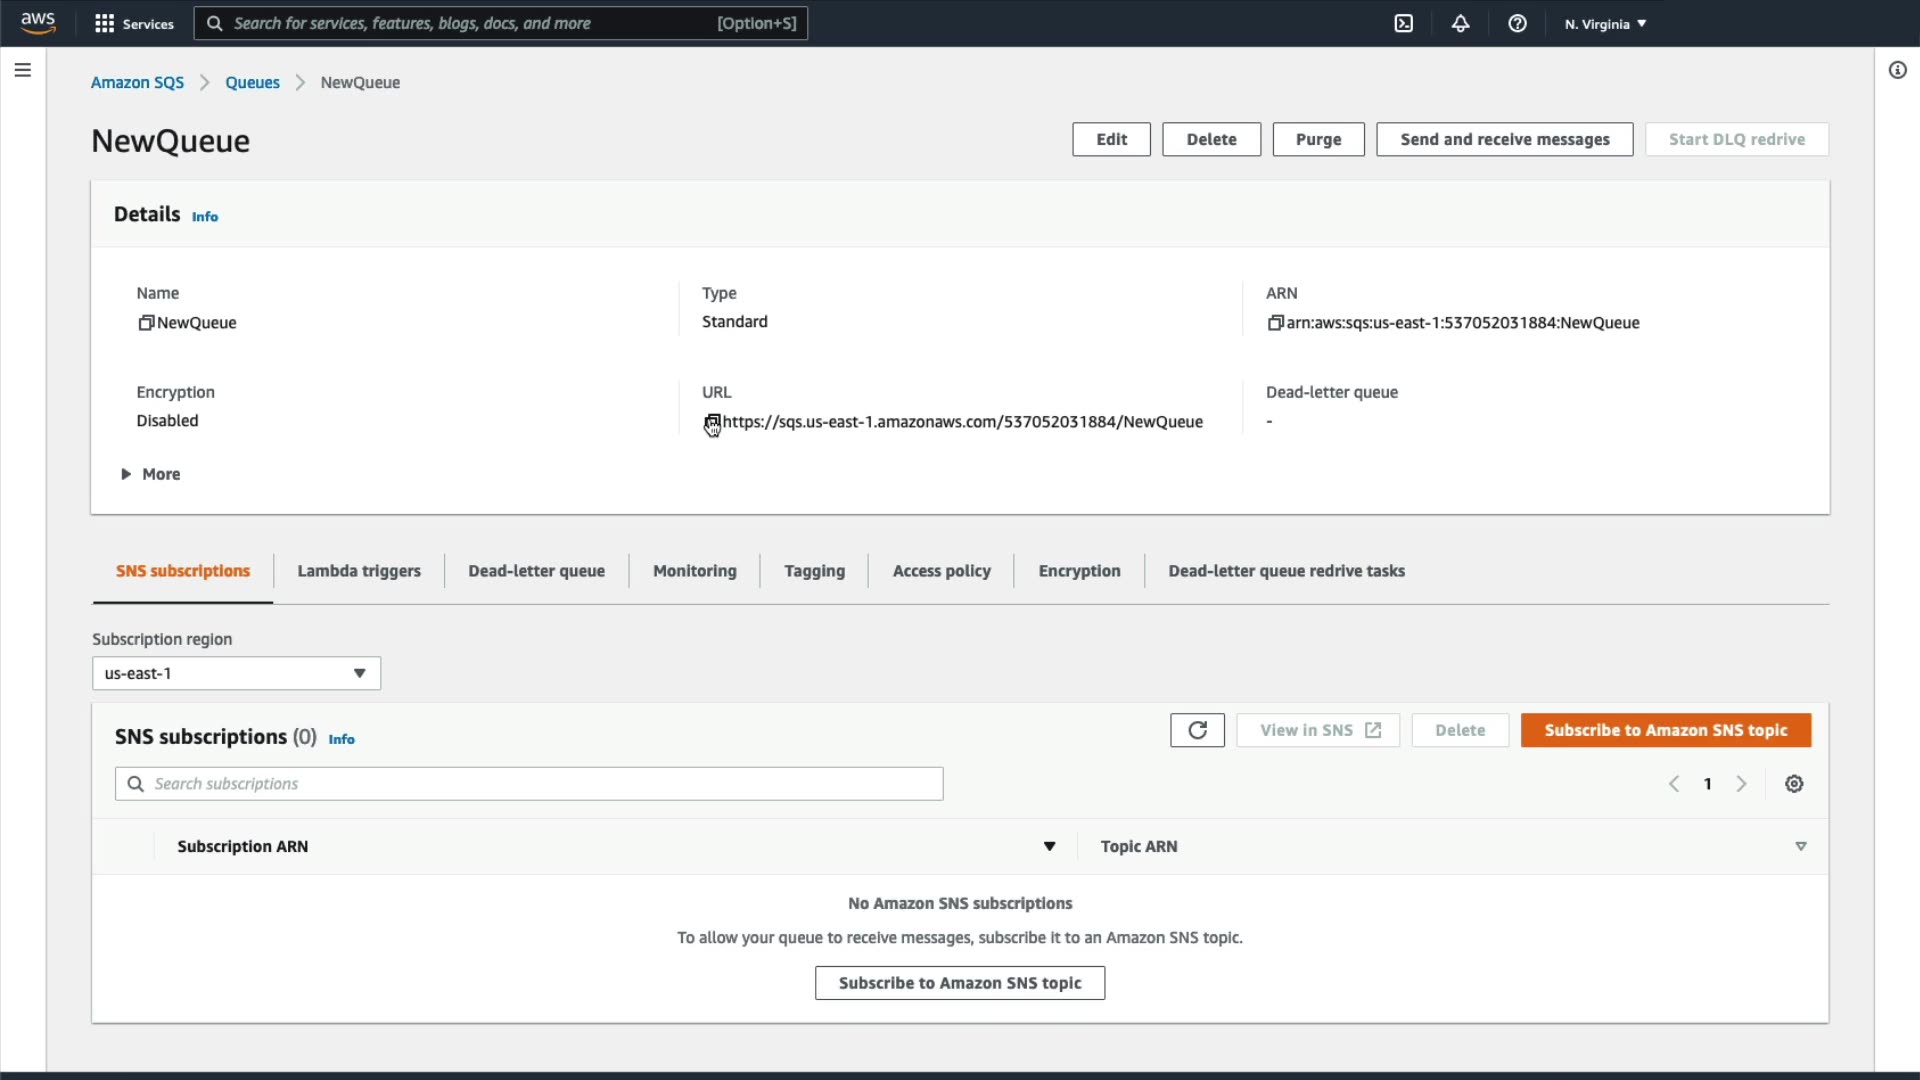Refresh the SNS subscriptions list
This screenshot has height=1080, width=1920.
1197,730
